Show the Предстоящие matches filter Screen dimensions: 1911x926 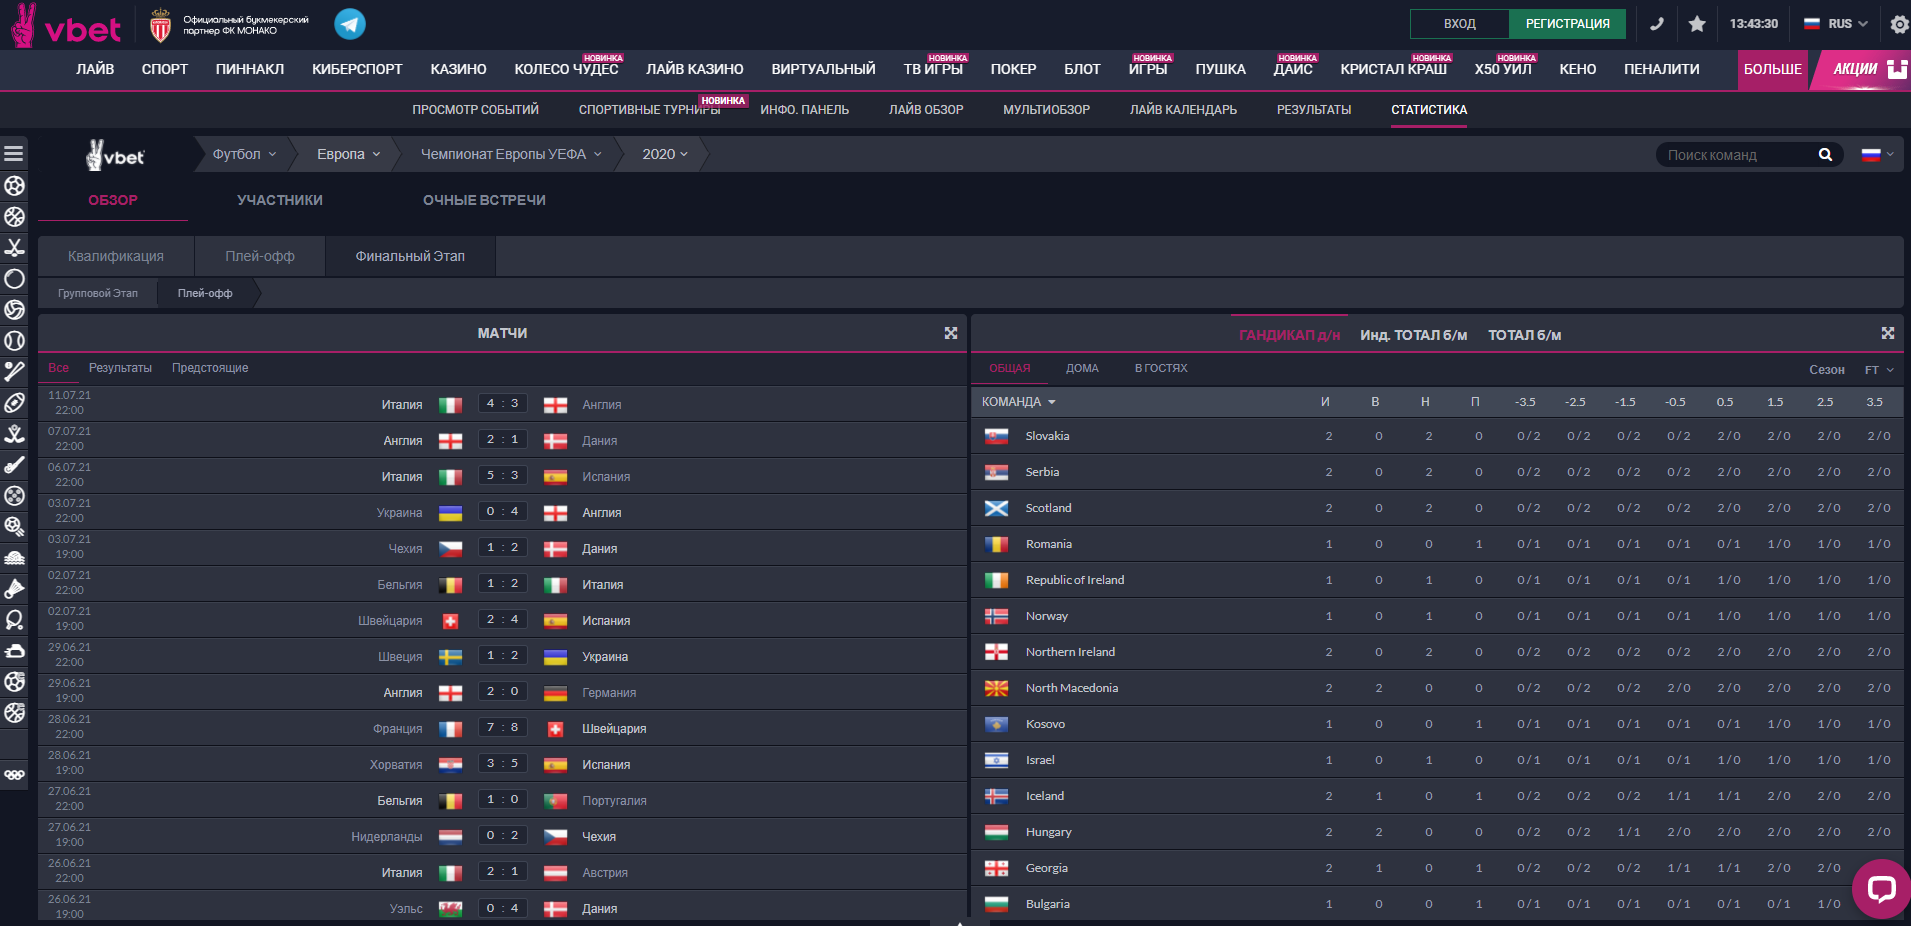coord(210,368)
